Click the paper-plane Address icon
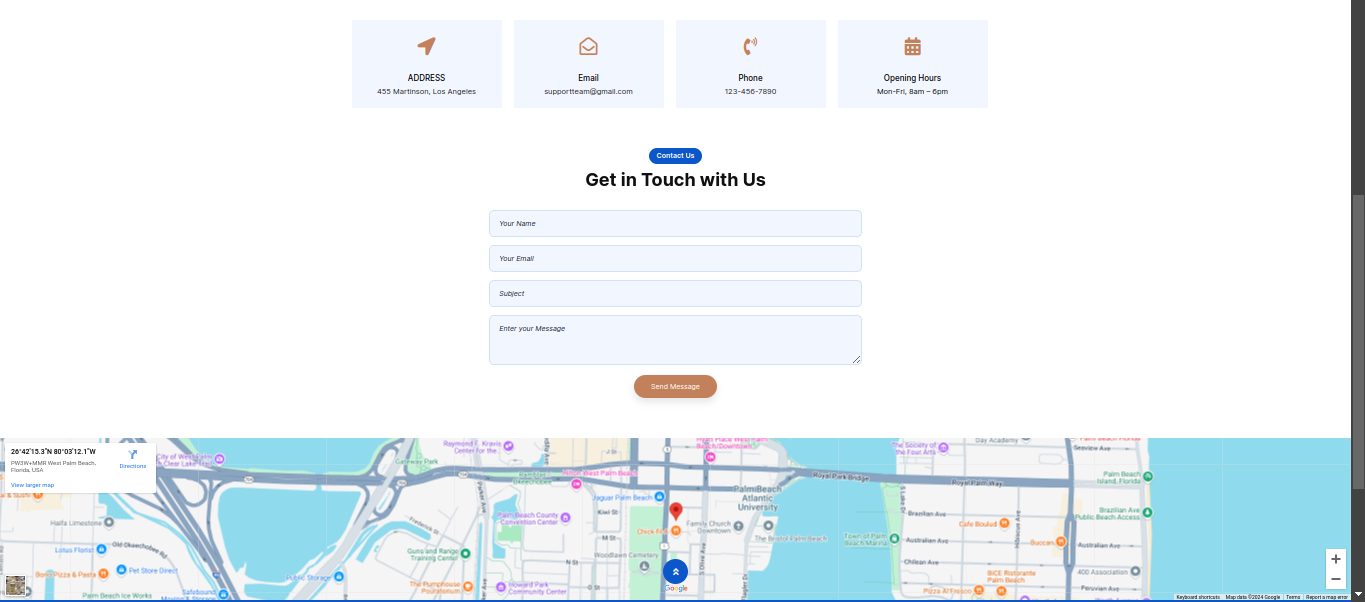Image resolution: width=1365 pixels, height=602 pixels. [x=426, y=46]
